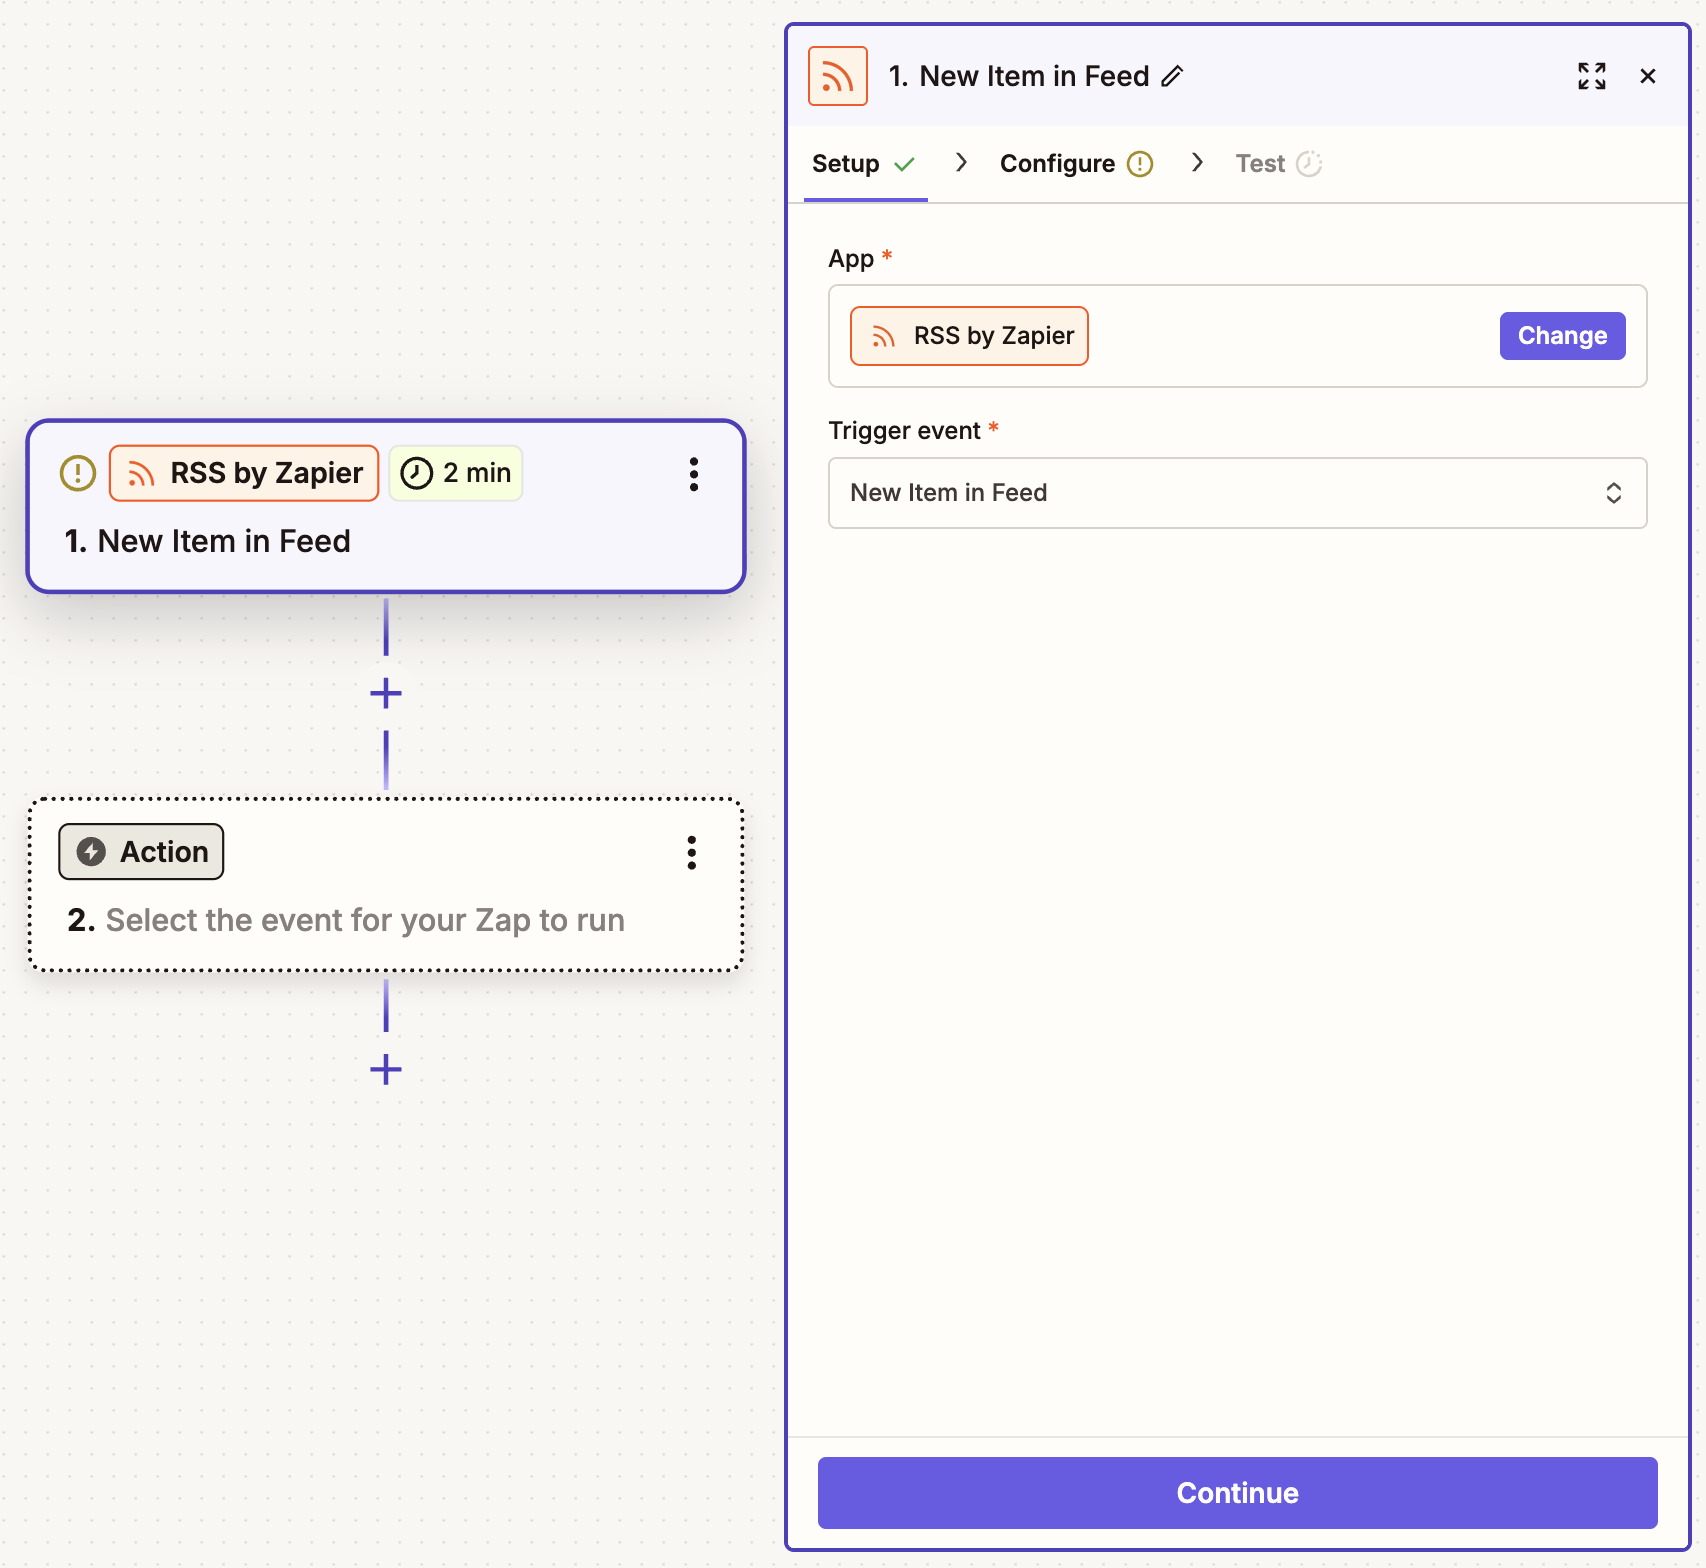Open the pencil icon to rename the trigger

(x=1172, y=75)
